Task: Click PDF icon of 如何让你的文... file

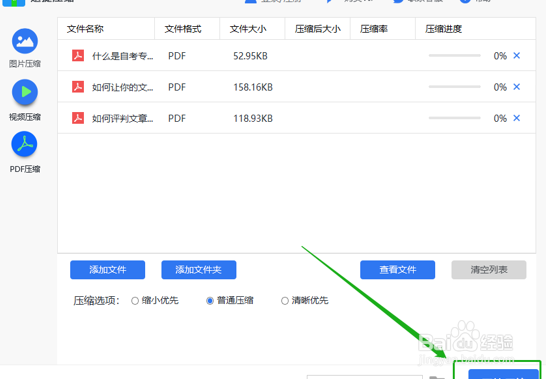Action: [78, 87]
